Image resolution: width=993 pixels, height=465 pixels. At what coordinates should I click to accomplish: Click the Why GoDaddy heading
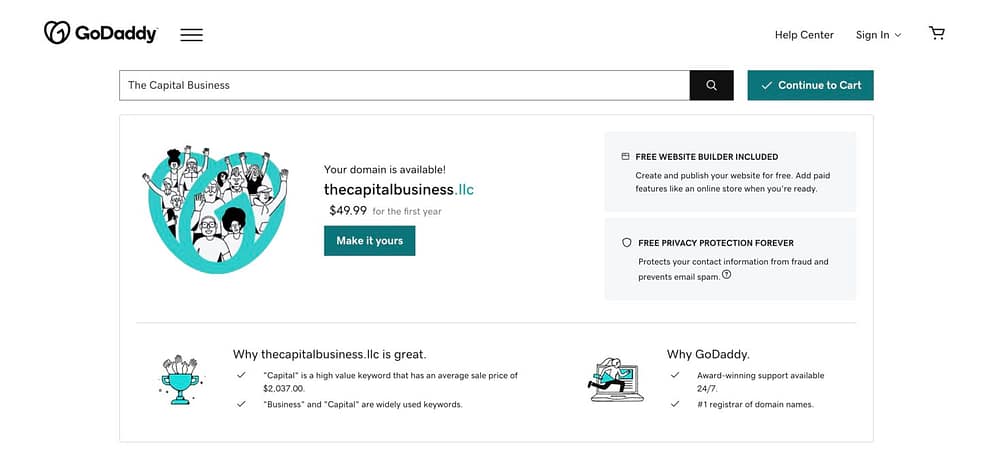(708, 354)
